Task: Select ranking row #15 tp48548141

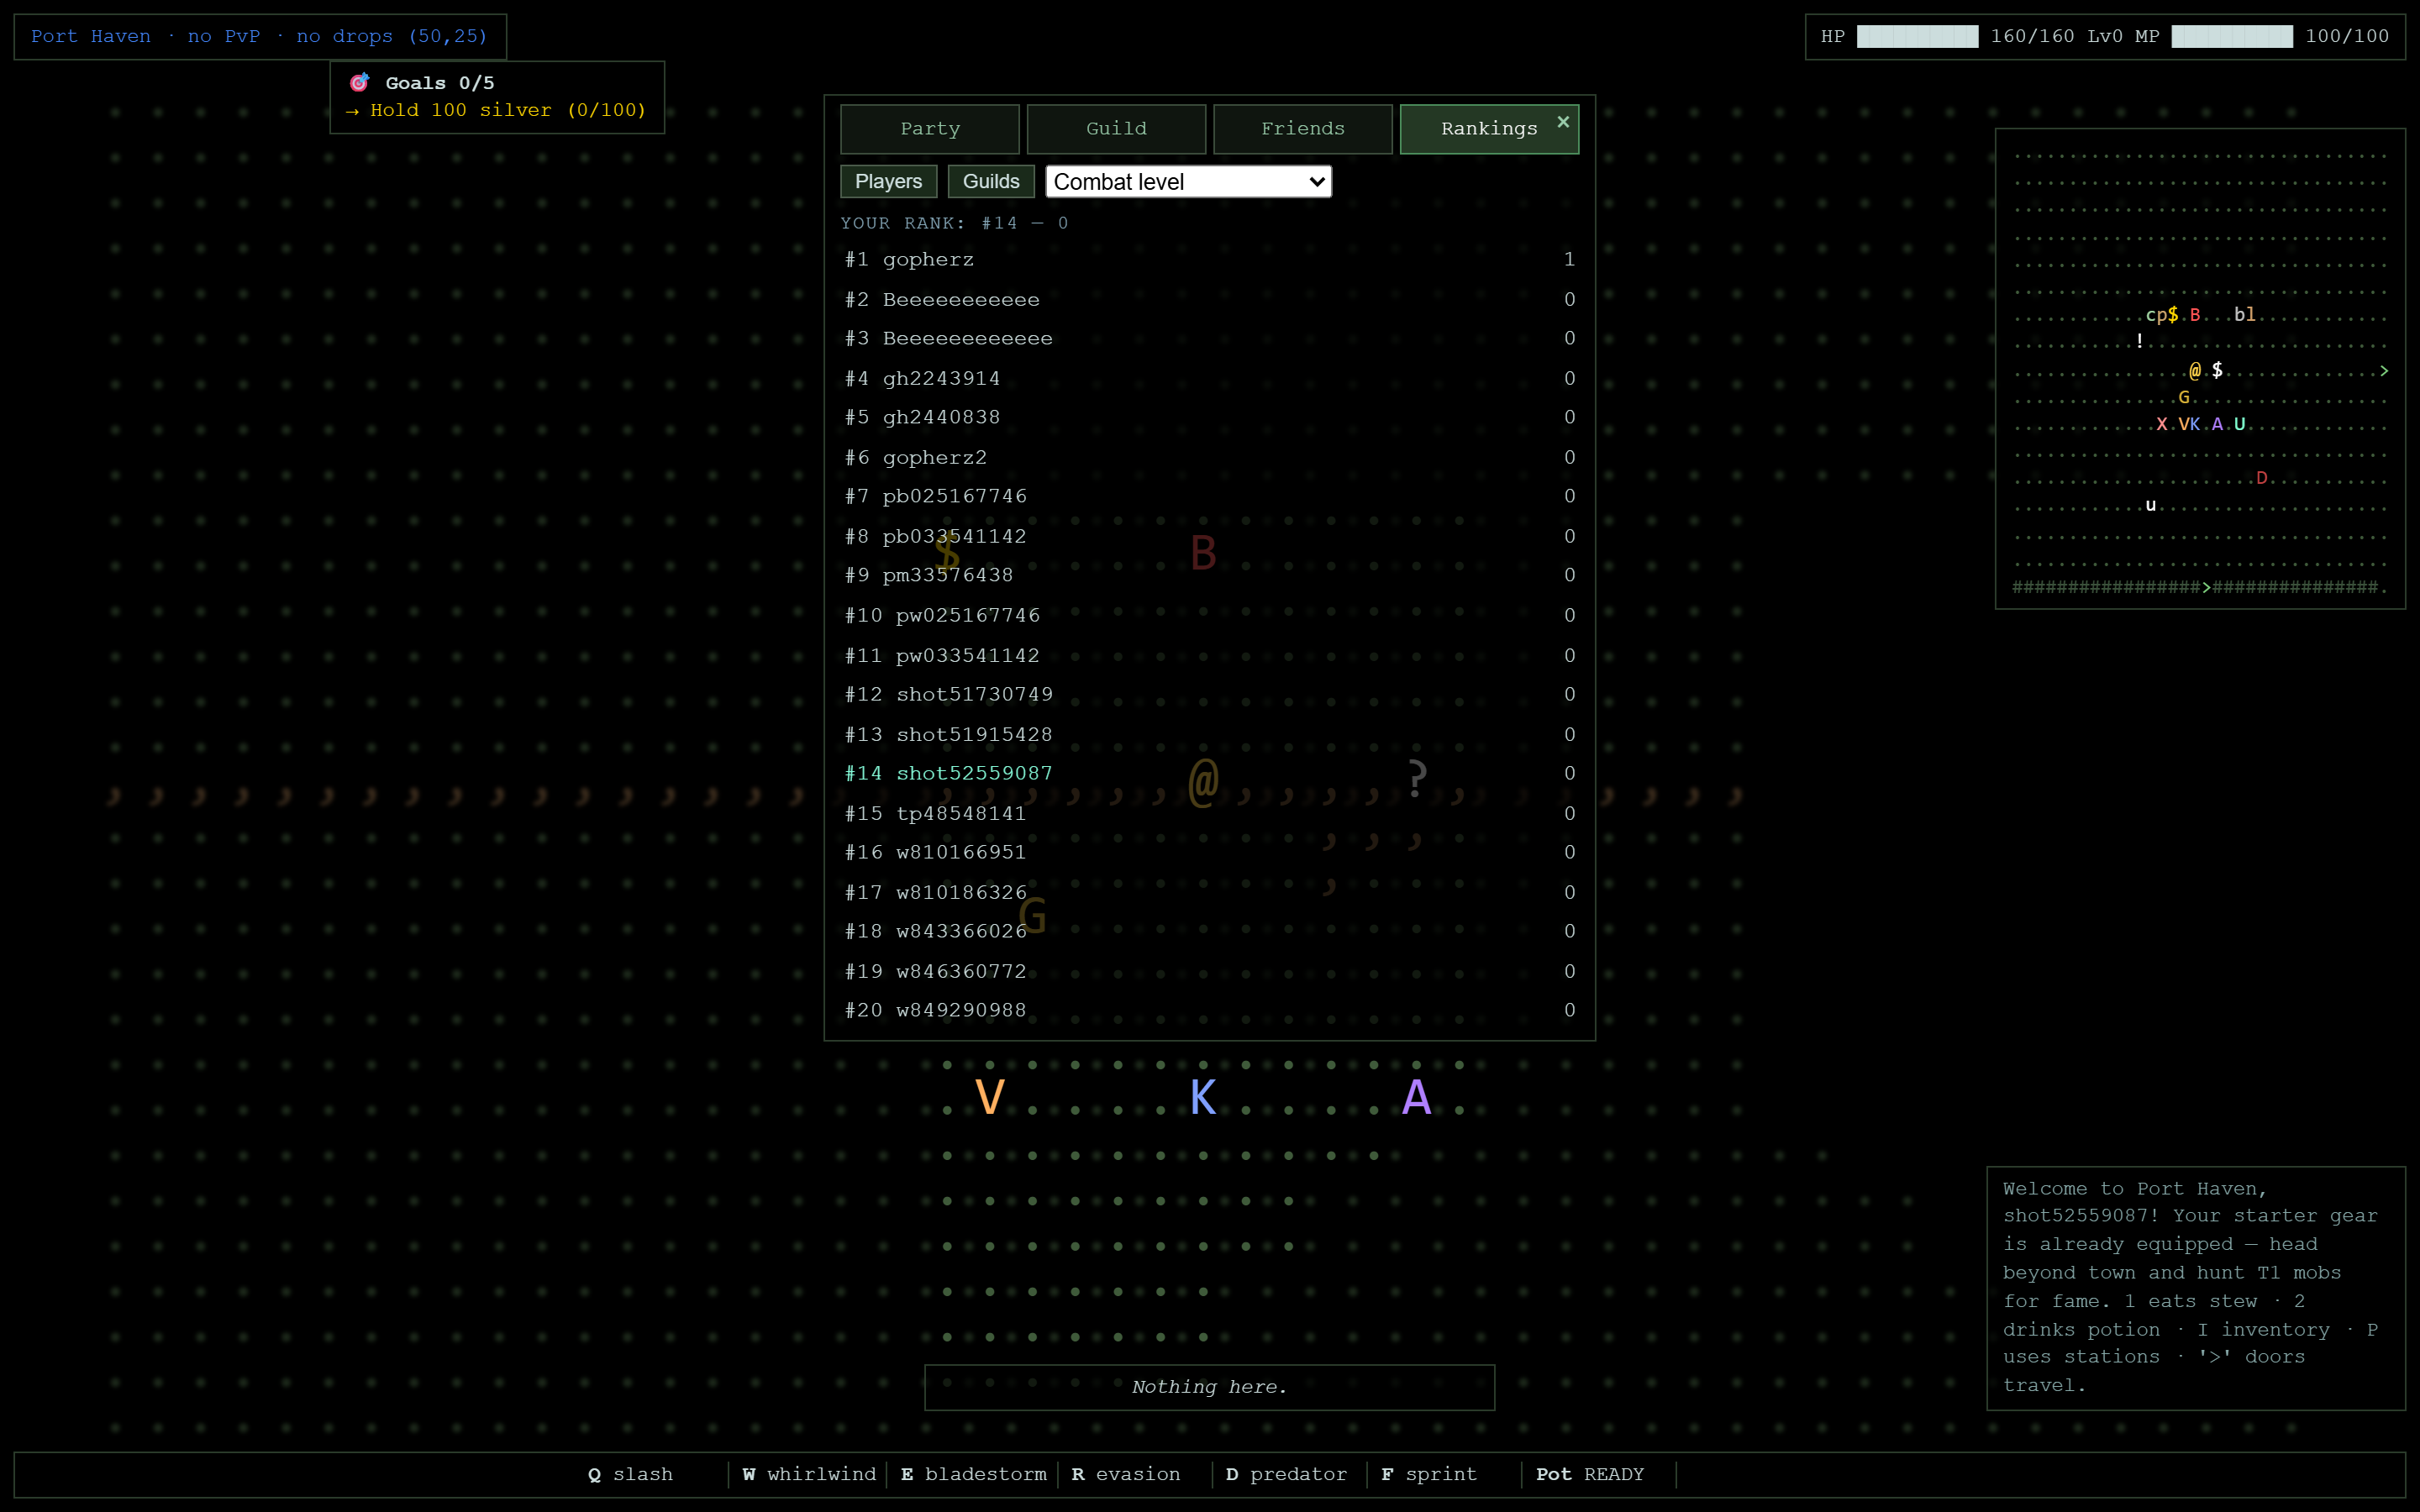Action: (1209, 813)
